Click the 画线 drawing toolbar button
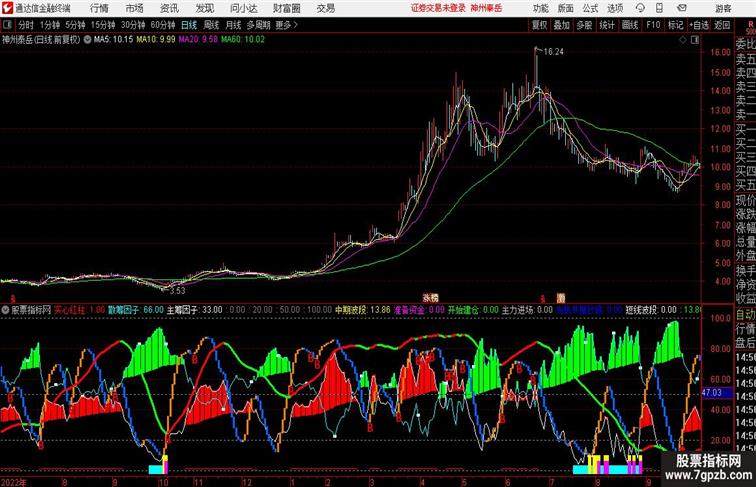 tap(630, 25)
